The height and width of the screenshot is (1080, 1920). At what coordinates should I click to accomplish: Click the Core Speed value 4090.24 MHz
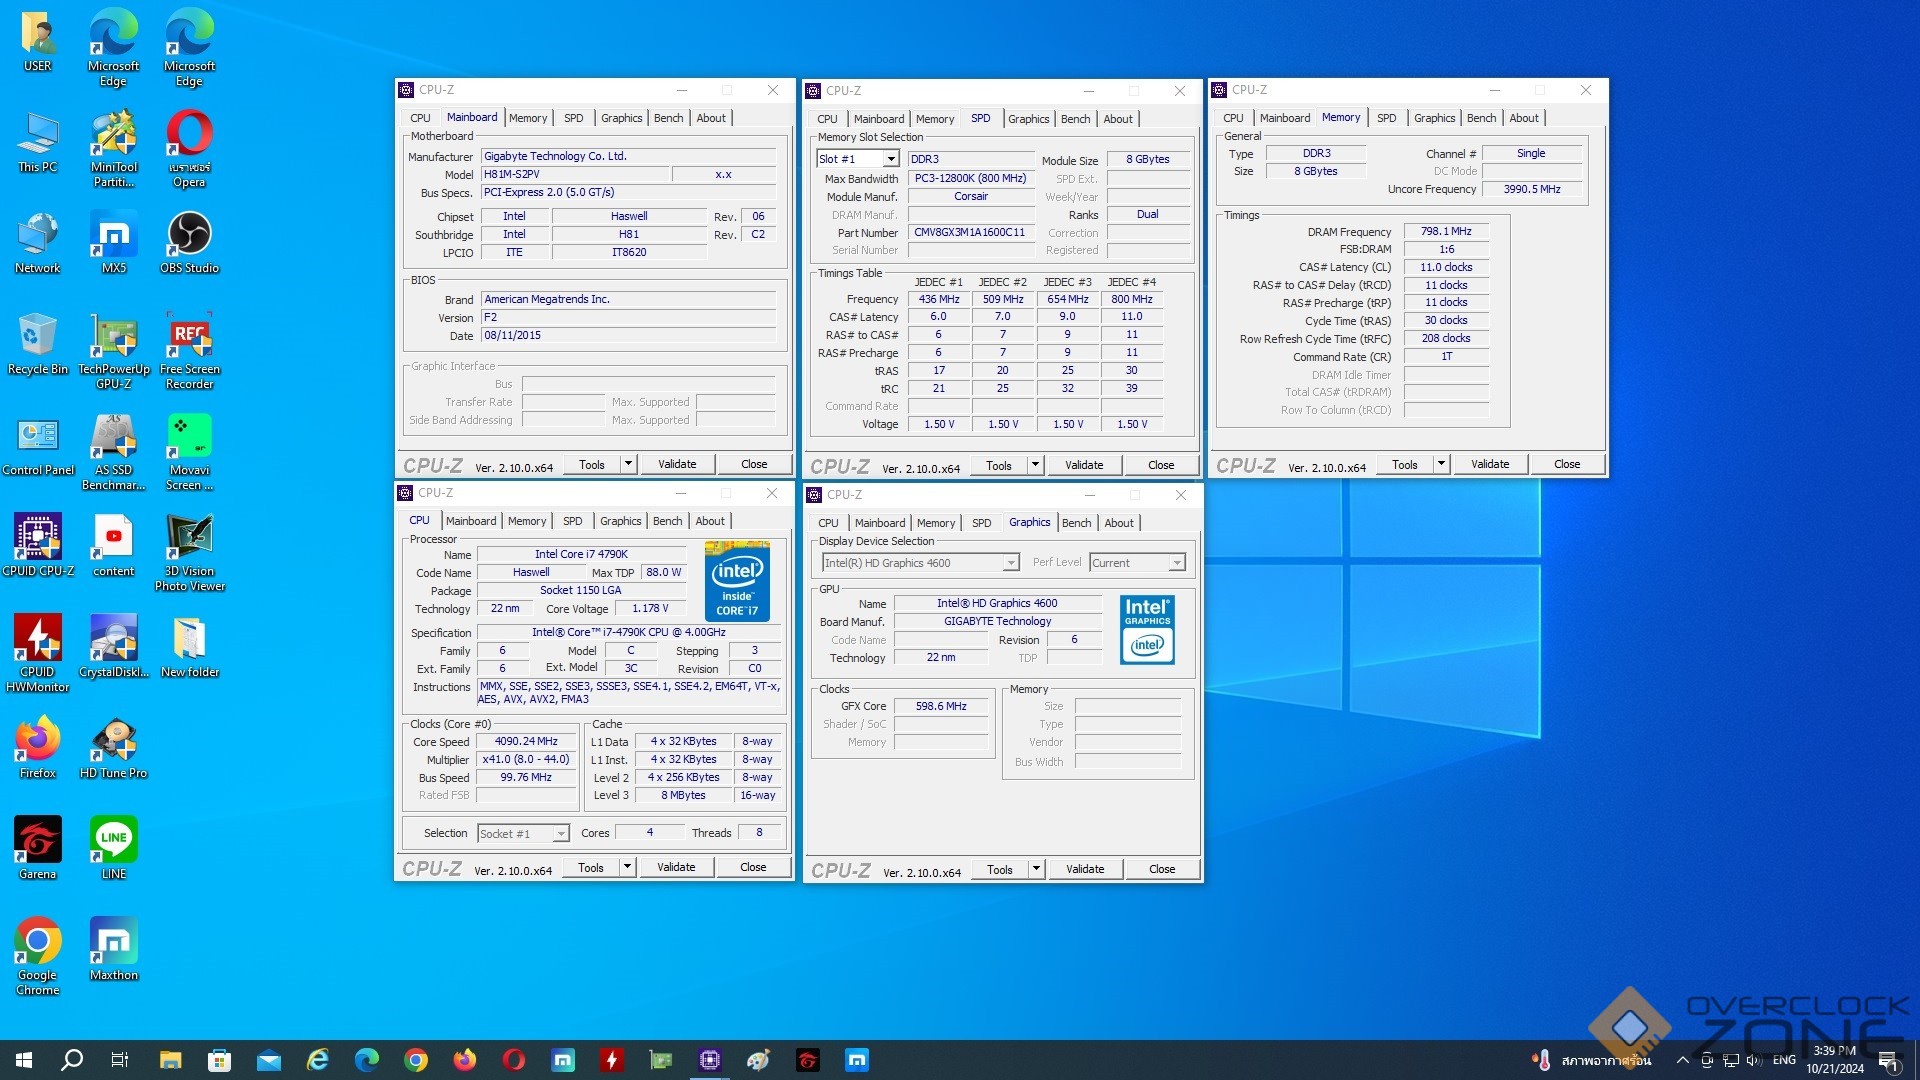point(526,741)
